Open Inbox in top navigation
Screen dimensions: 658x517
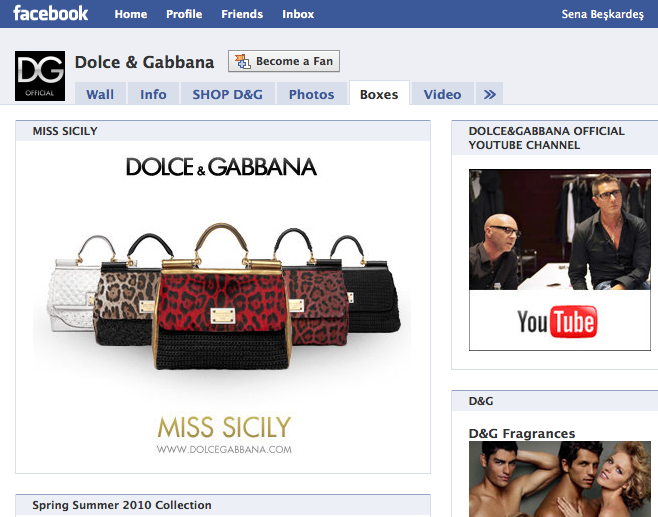click(x=298, y=14)
